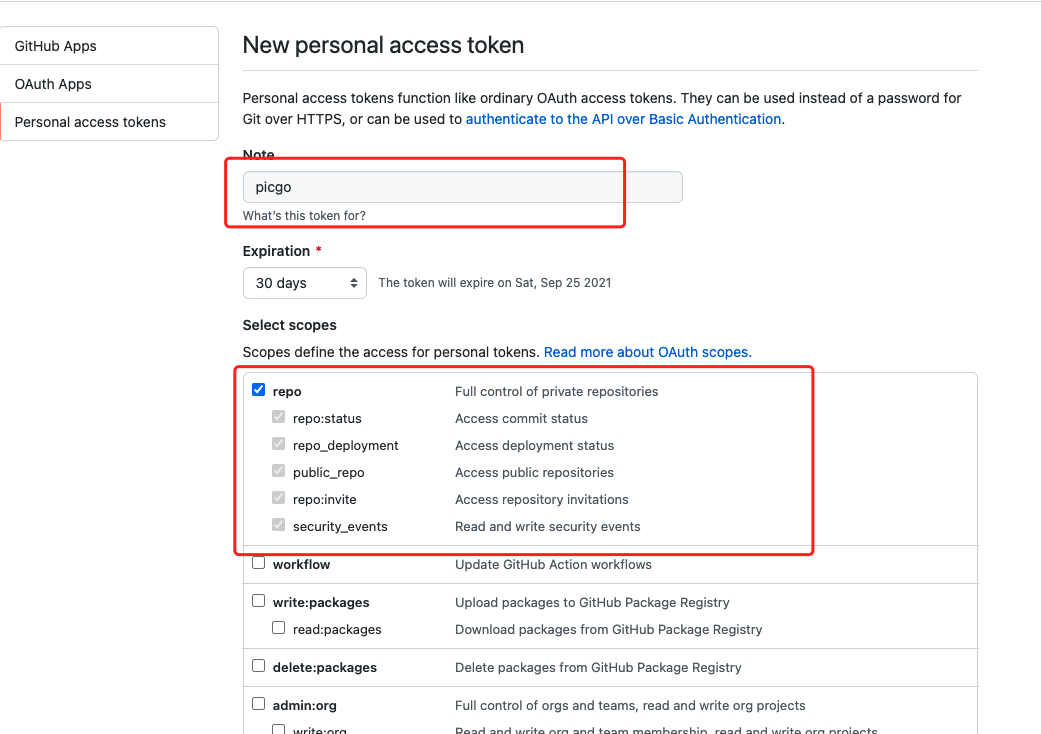Click the Note field containing picgo

tap(462, 187)
